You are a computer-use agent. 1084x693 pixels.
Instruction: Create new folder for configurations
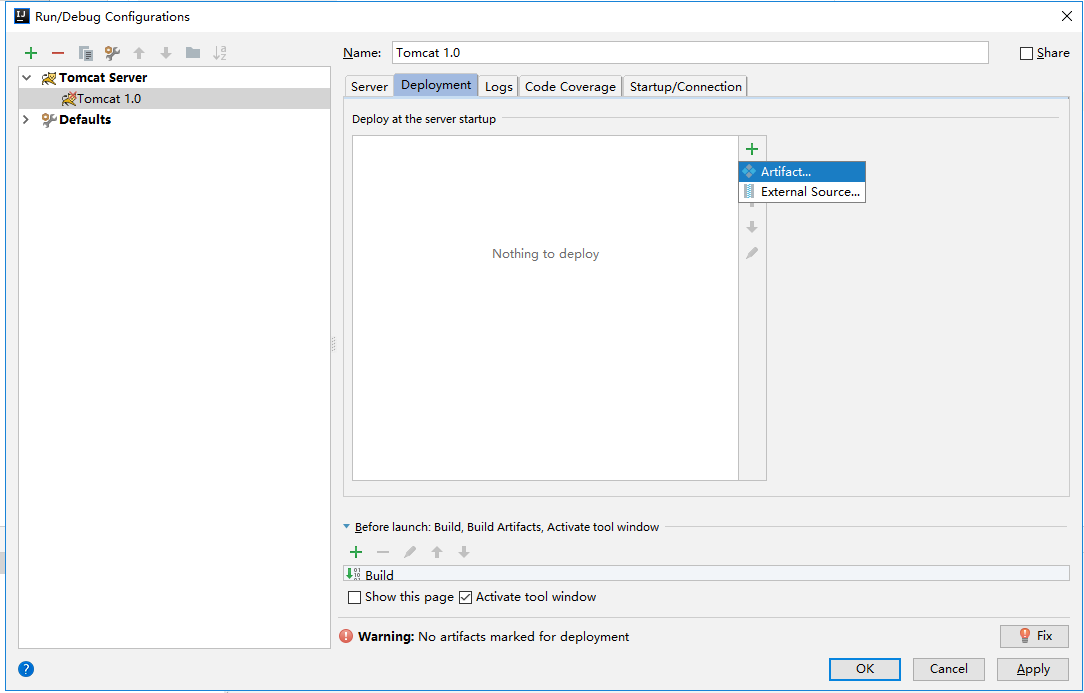tap(193, 53)
